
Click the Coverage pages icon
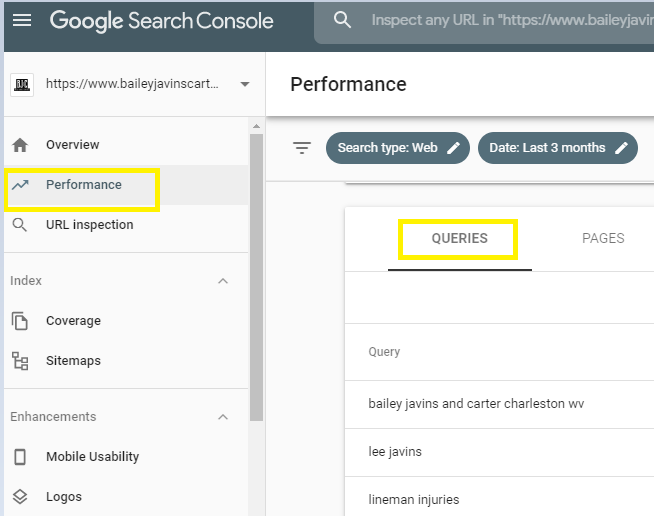coord(20,321)
